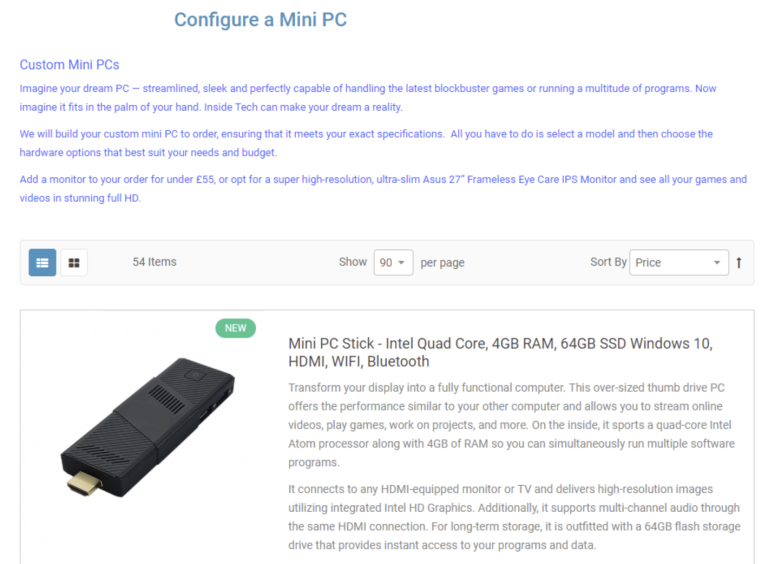Open the Sort By Price dropdown

[679, 262]
